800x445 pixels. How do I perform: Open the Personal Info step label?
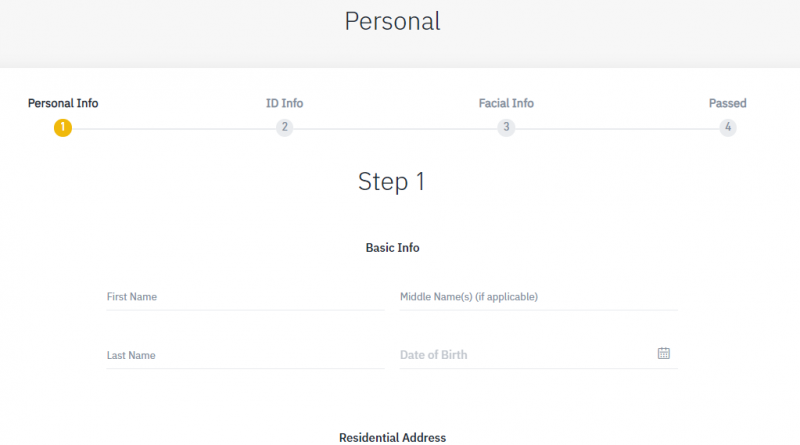[x=63, y=103]
